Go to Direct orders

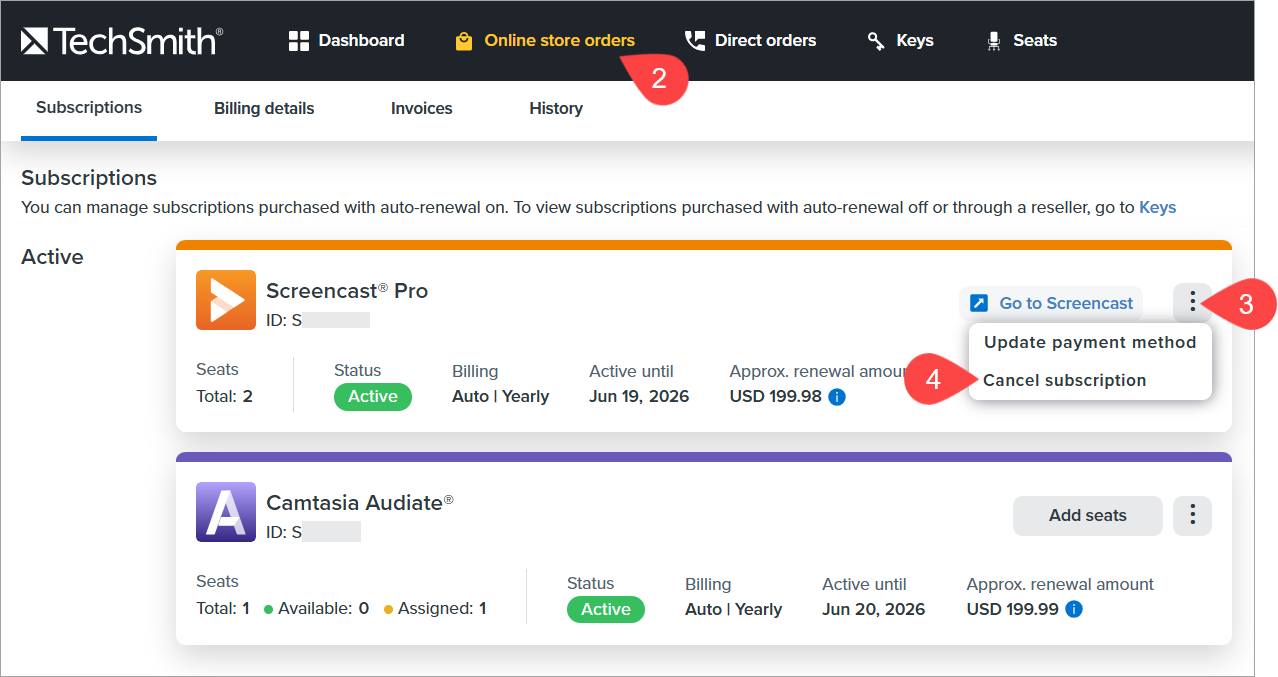pos(750,41)
